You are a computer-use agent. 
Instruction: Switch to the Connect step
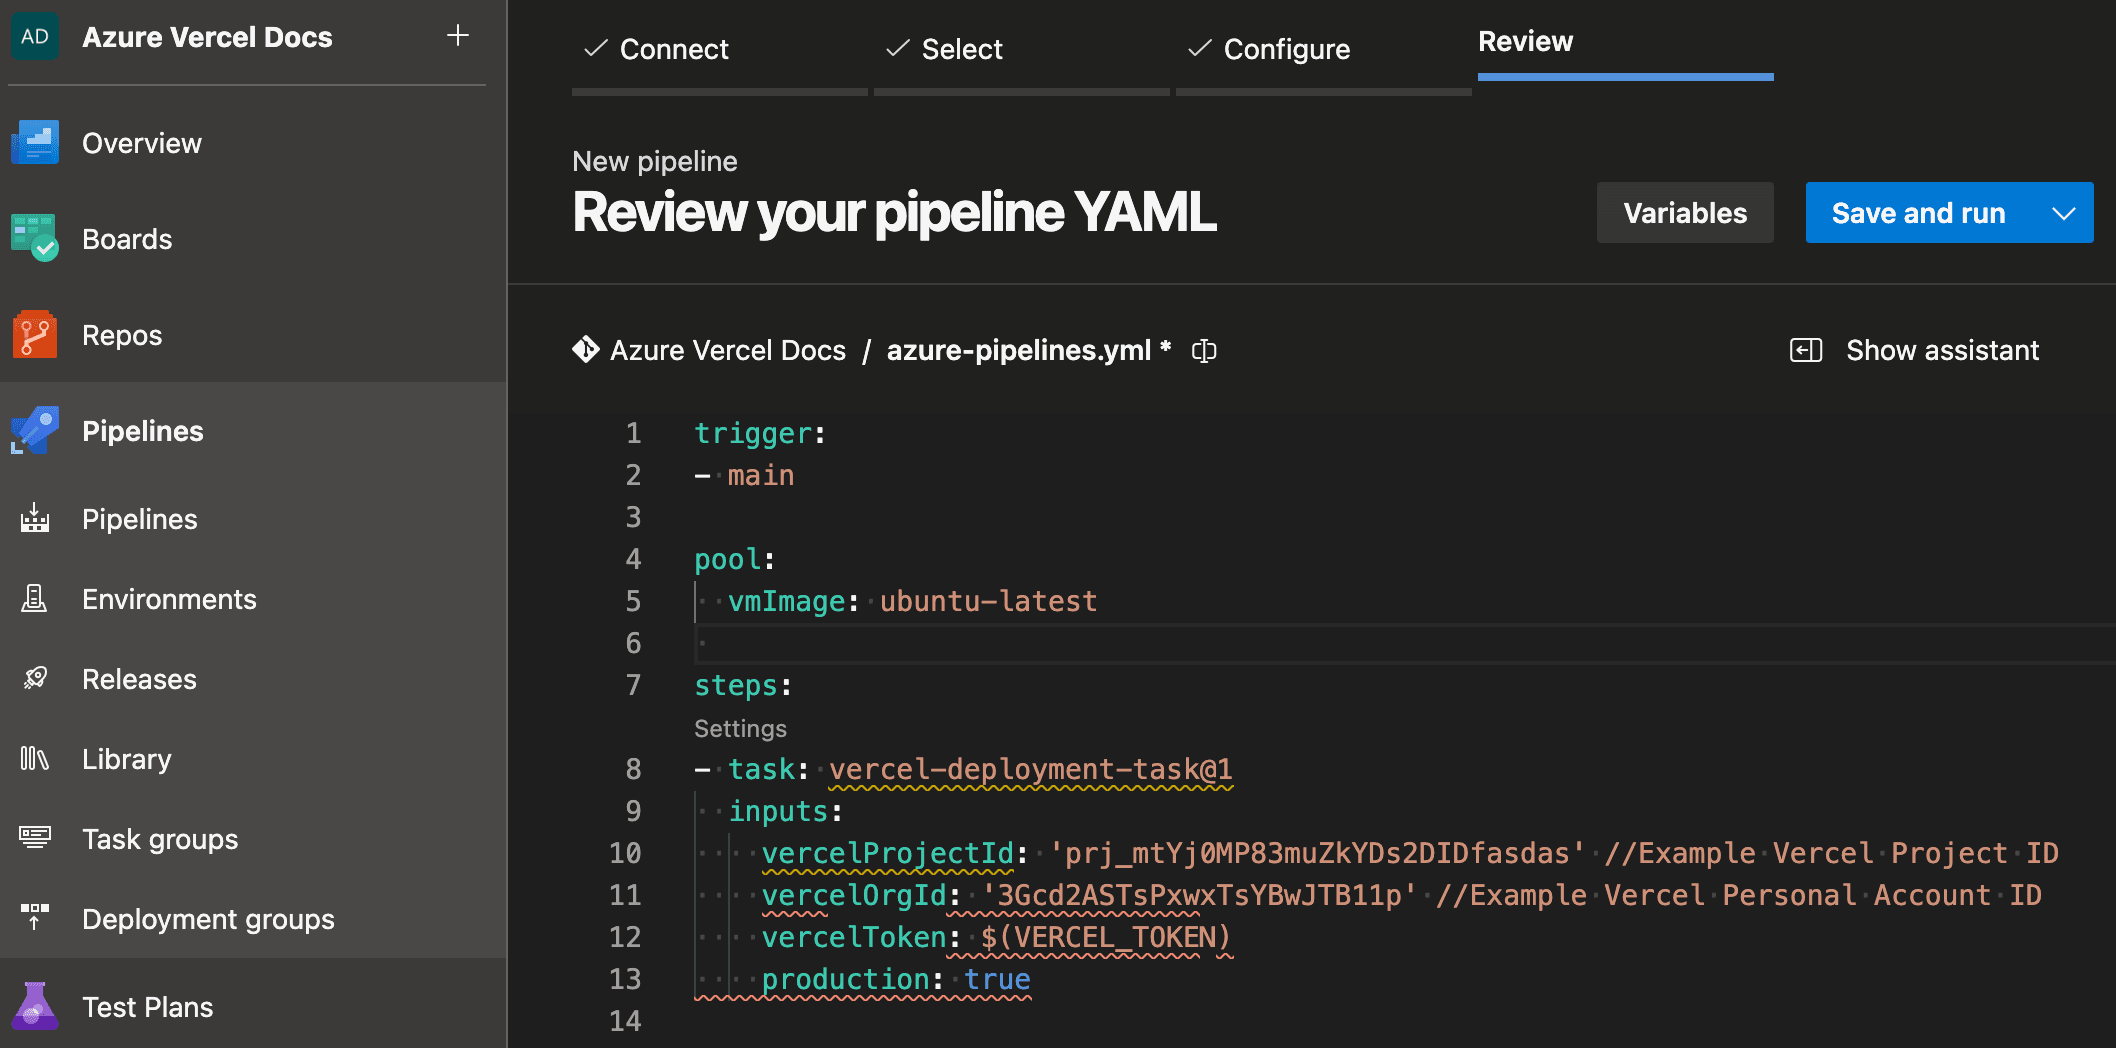tap(674, 48)
